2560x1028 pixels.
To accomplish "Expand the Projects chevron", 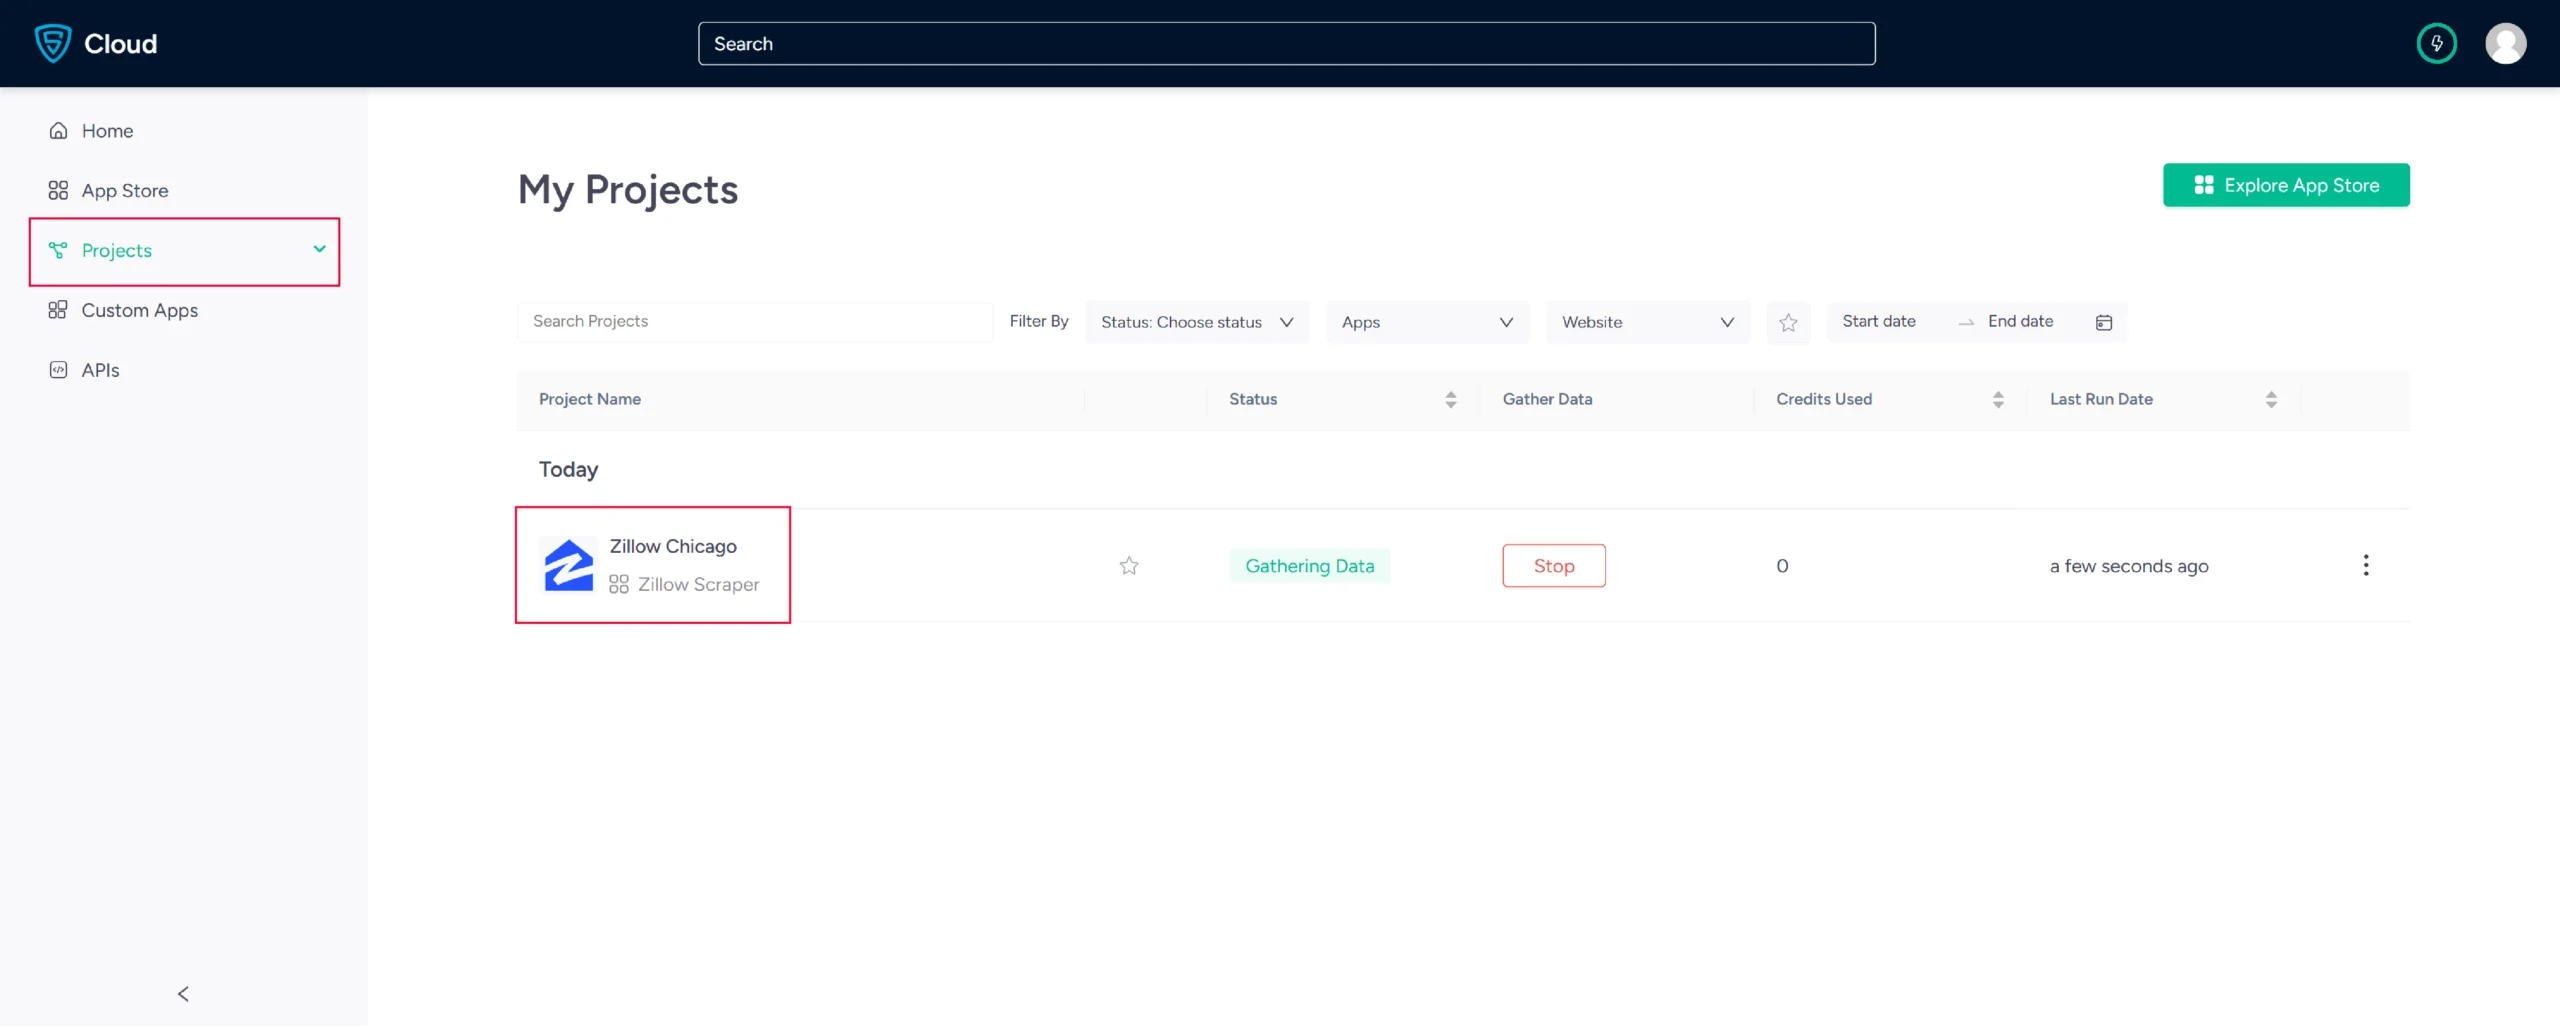I will (x=319, y=249).
